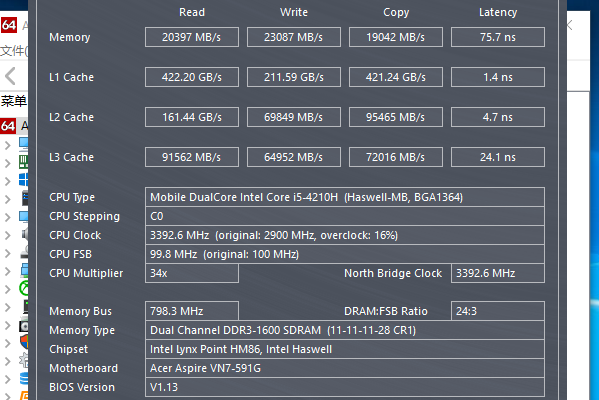Expand the tree node beside the motherboard icon
Screen dimensions: 599x400
click(7, 163)
